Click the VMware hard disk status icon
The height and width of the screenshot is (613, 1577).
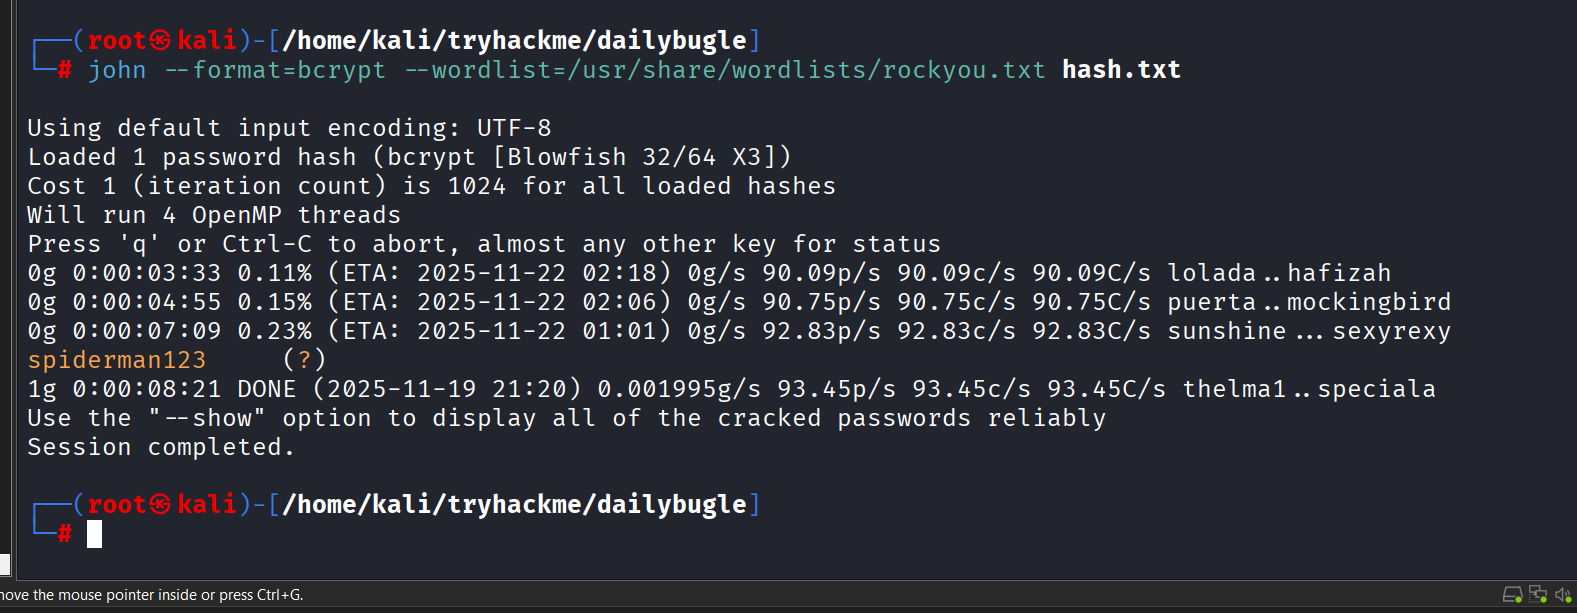coord(1513,595)
